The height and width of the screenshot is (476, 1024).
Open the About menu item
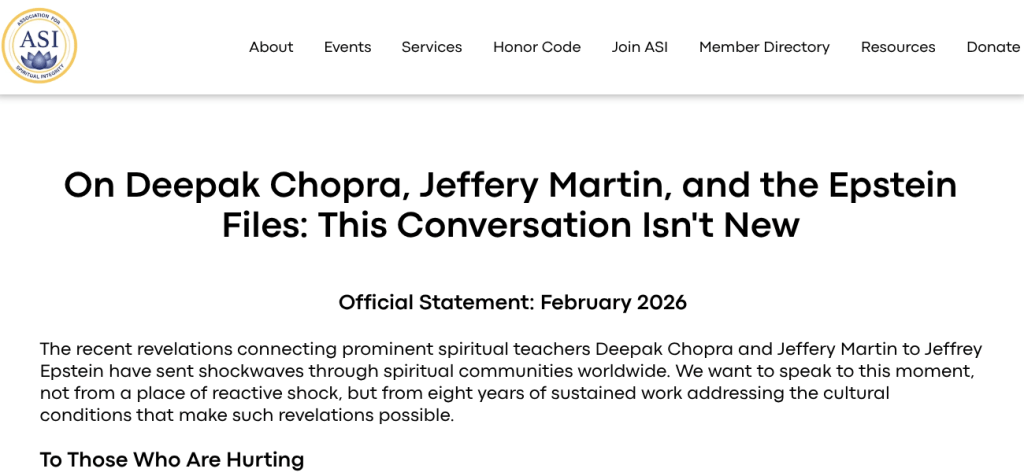271,47
